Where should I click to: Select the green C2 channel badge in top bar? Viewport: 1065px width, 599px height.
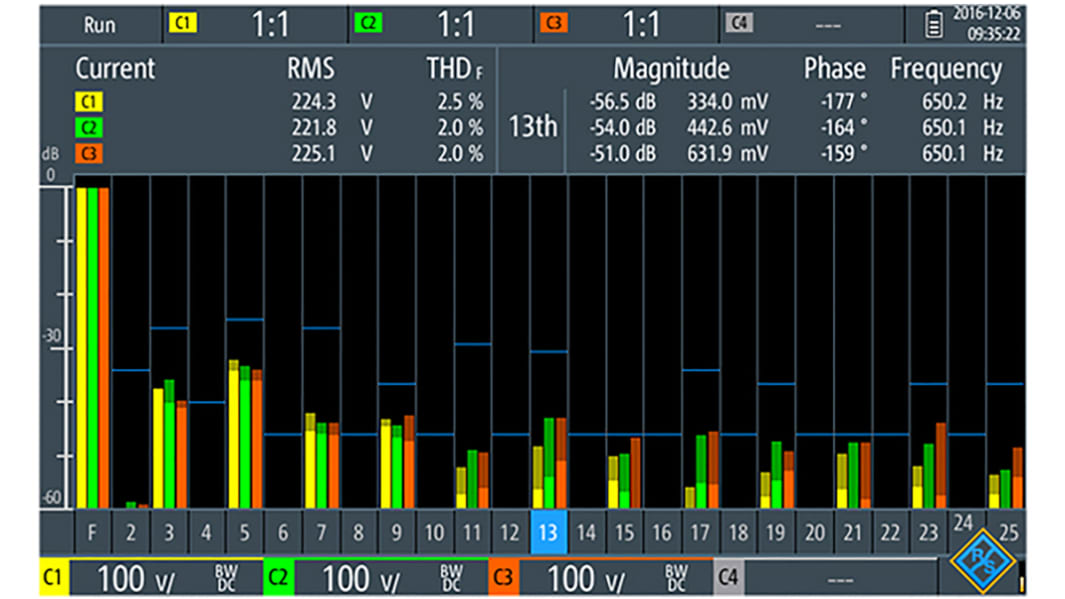pos(368,24)
